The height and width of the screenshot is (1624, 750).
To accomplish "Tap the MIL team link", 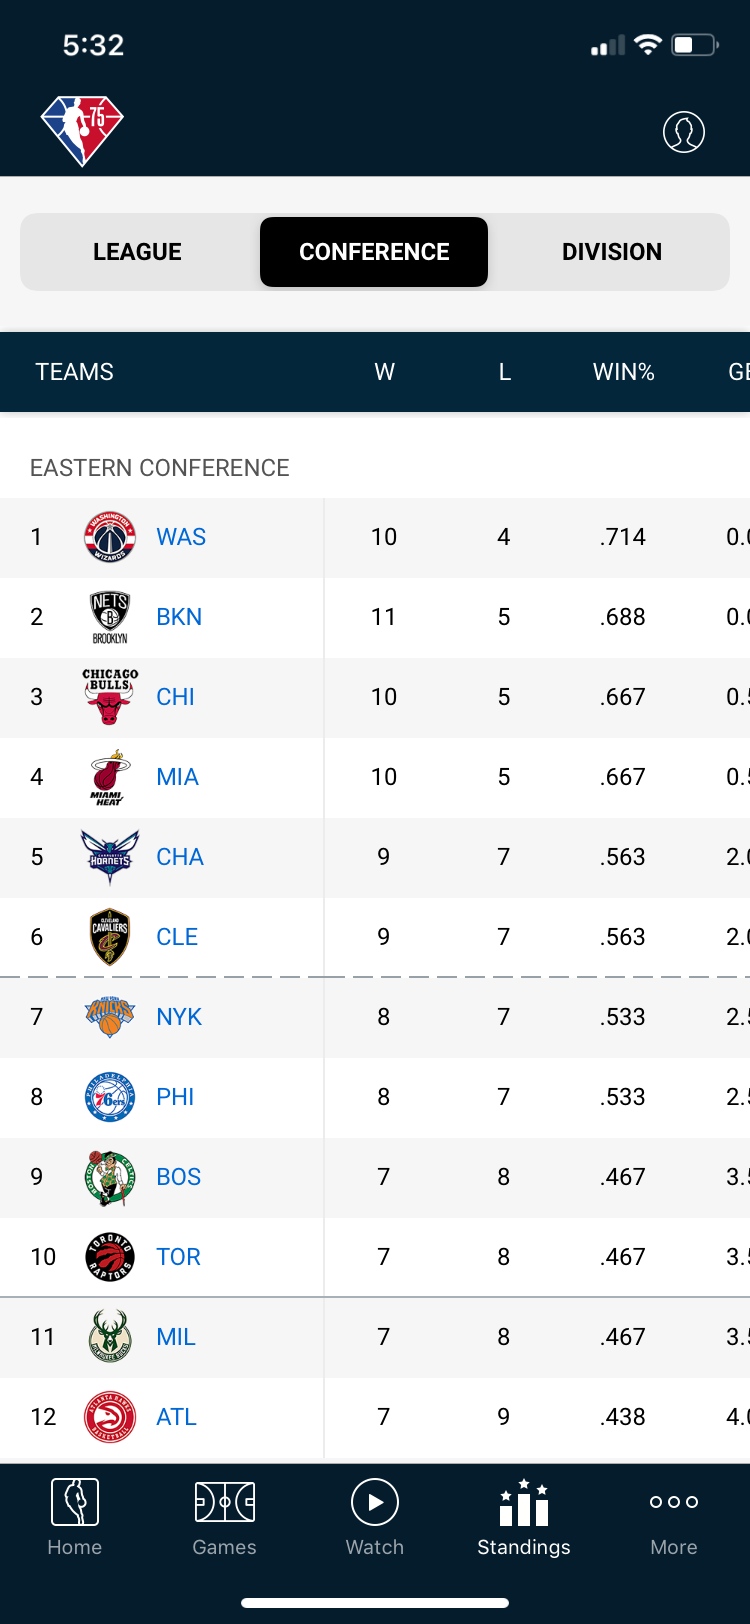I will [176, 1337].
